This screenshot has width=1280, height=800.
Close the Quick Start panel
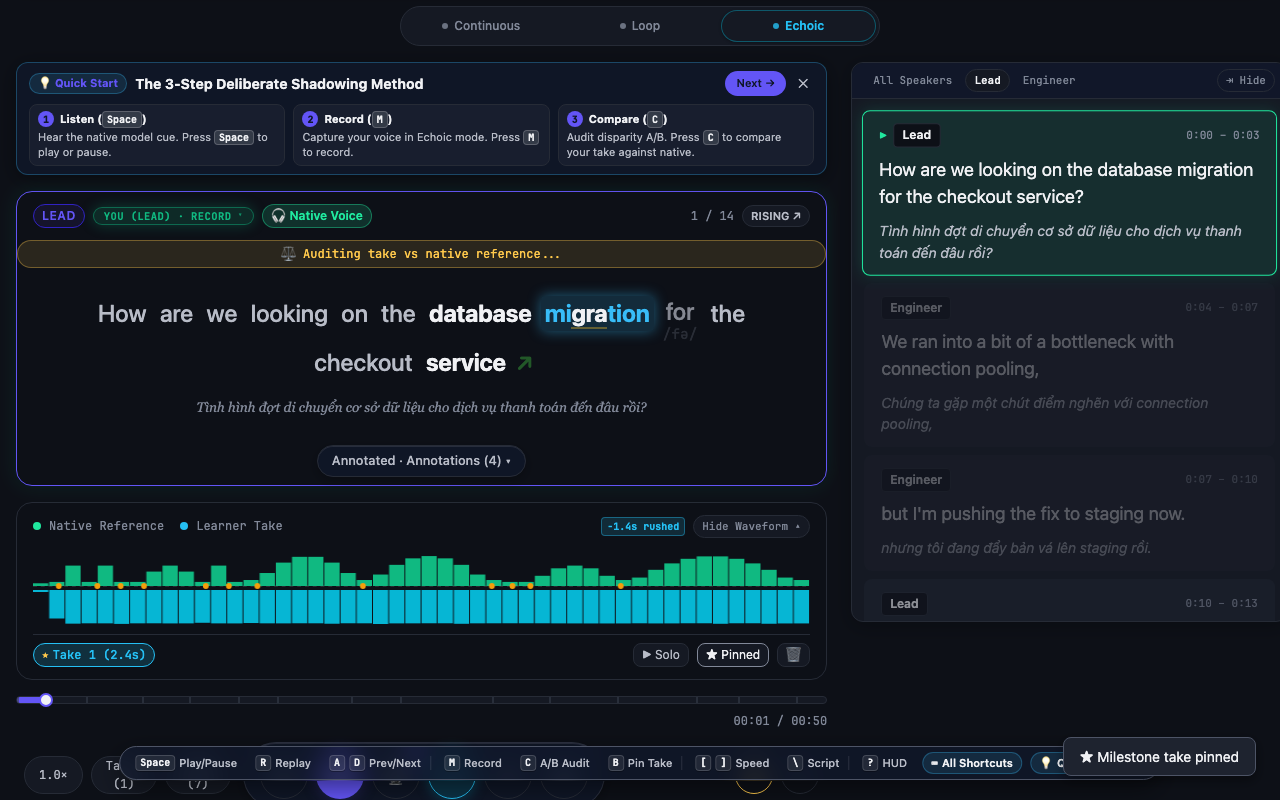pos(803,84)
